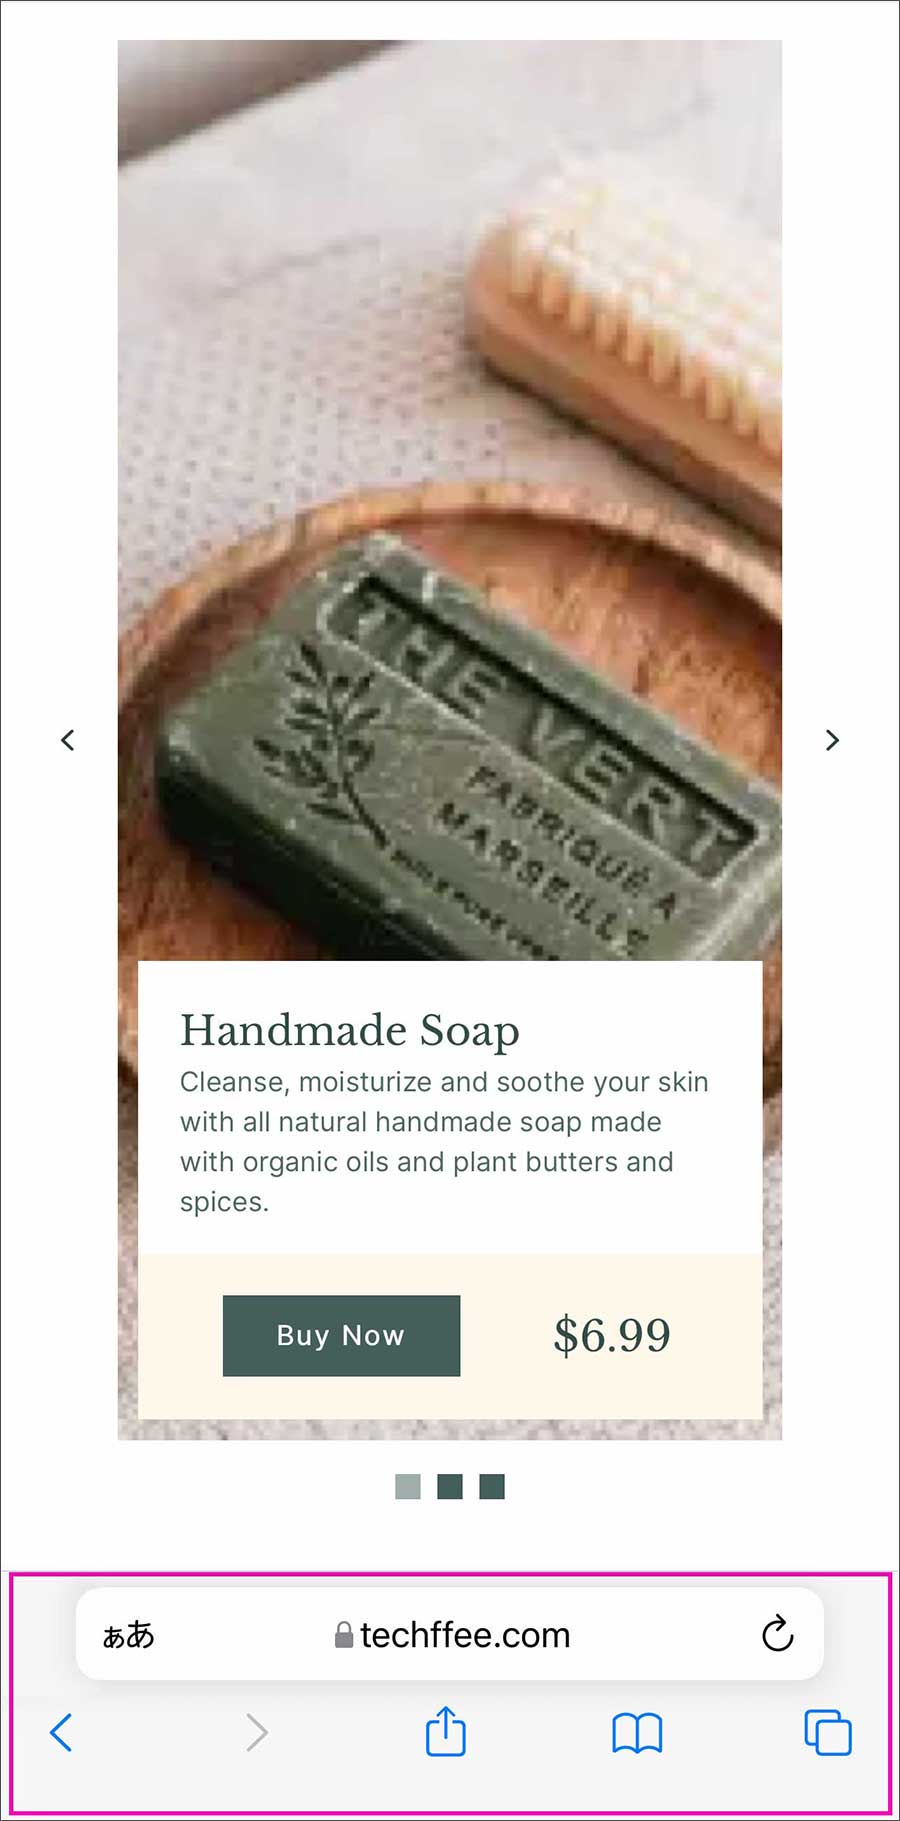This screenshot has width=900, height=1821.
Task: Click the Buy Now button
Action: tap(341, 1335)
